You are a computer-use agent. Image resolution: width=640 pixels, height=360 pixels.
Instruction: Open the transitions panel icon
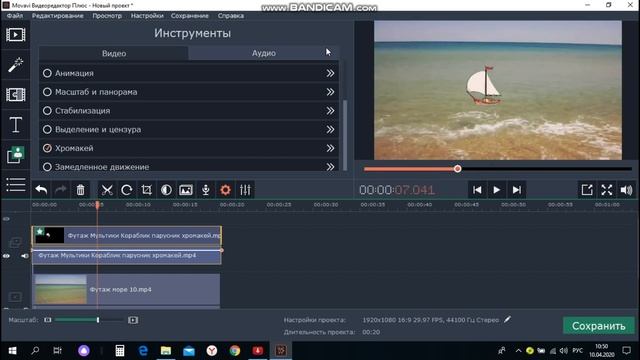click(x=16, y=95)
